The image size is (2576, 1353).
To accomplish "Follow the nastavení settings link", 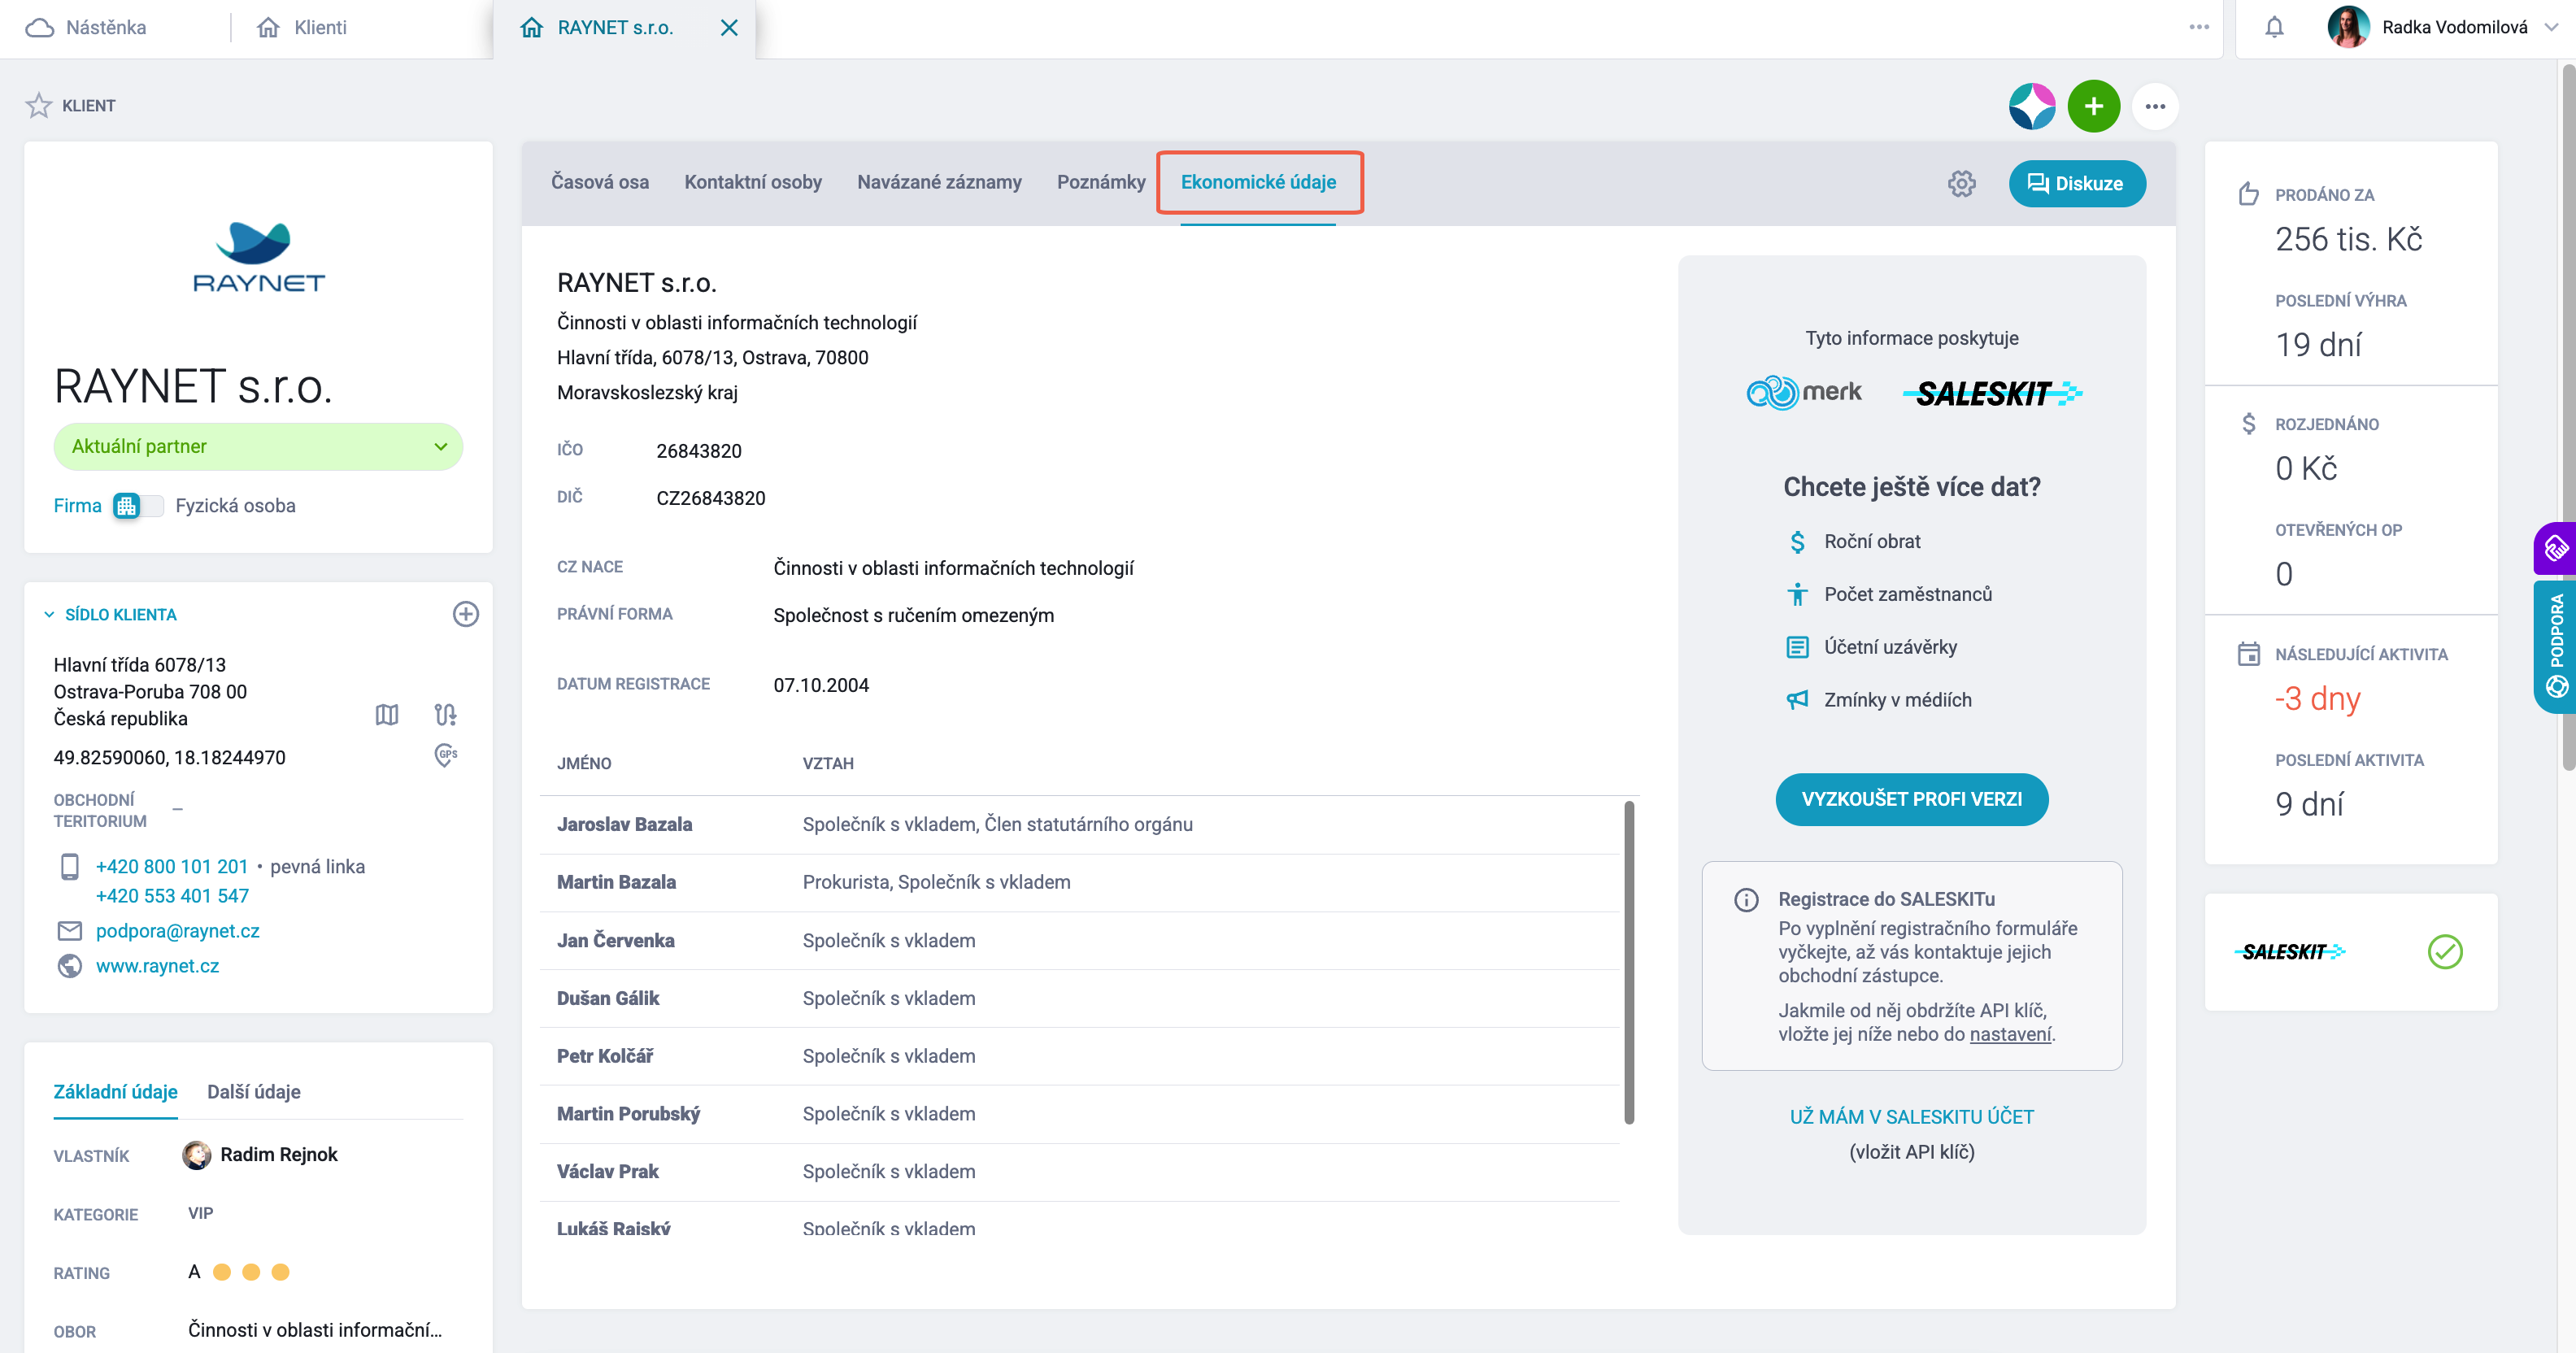I will (x=2010, y=1034).
